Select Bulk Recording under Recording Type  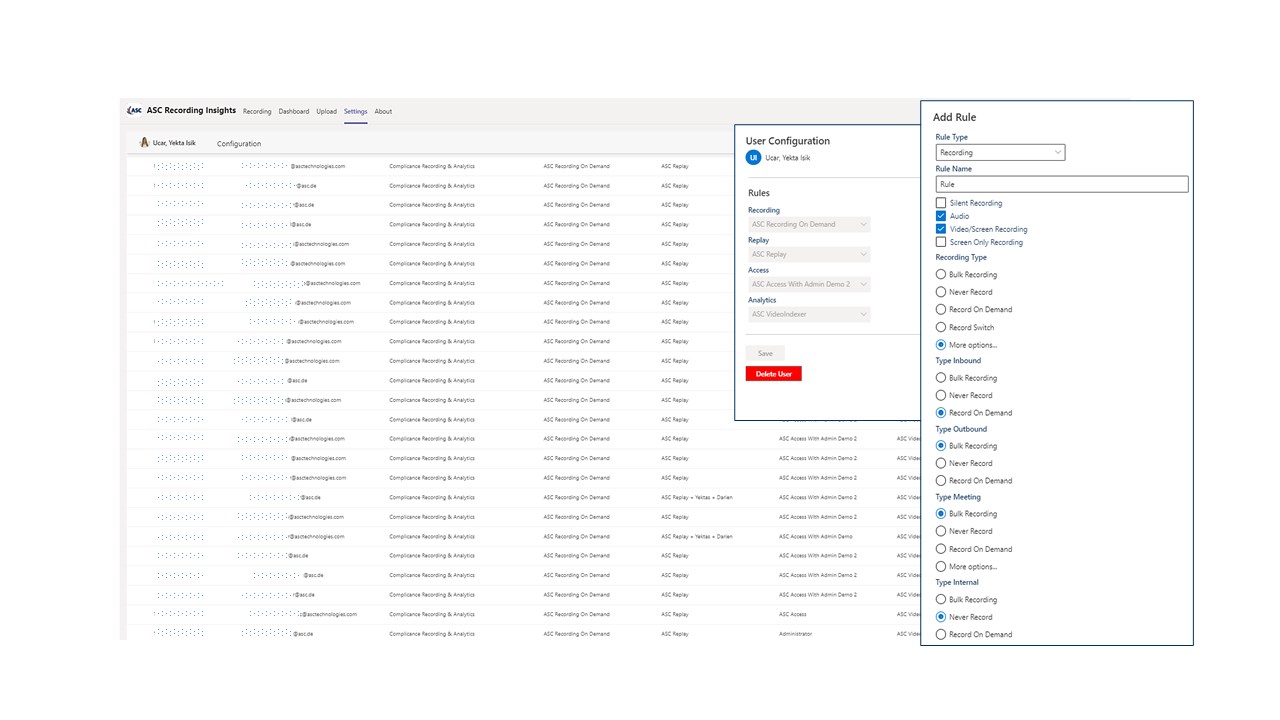point(941,274)
